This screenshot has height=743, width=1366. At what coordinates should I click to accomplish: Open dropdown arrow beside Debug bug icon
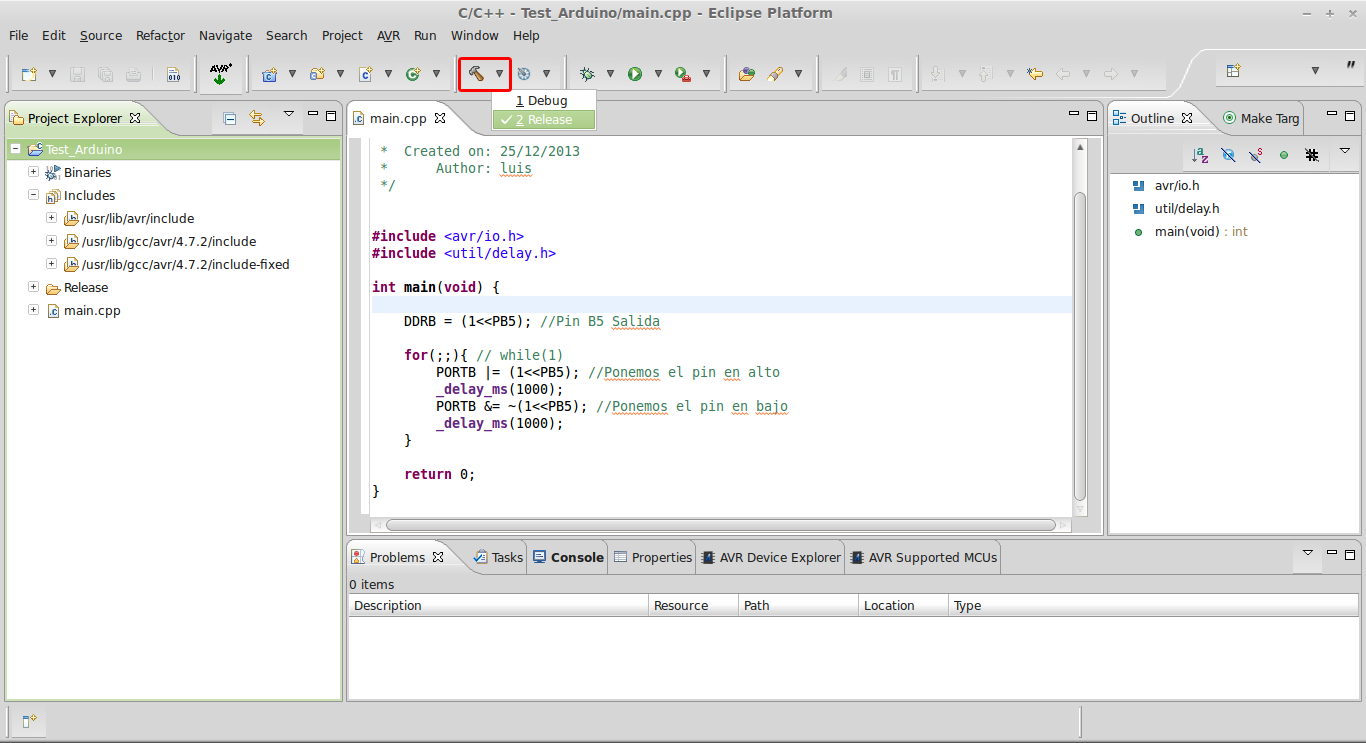(610, 74)
